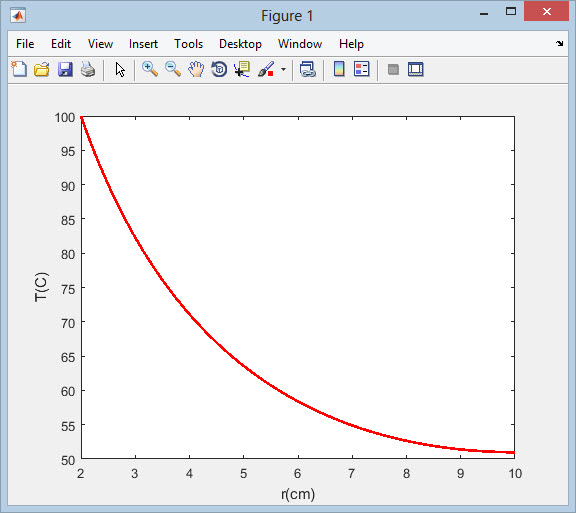Open the Insert menu
This screenshot has width=576, height=513.
(143, 44)
